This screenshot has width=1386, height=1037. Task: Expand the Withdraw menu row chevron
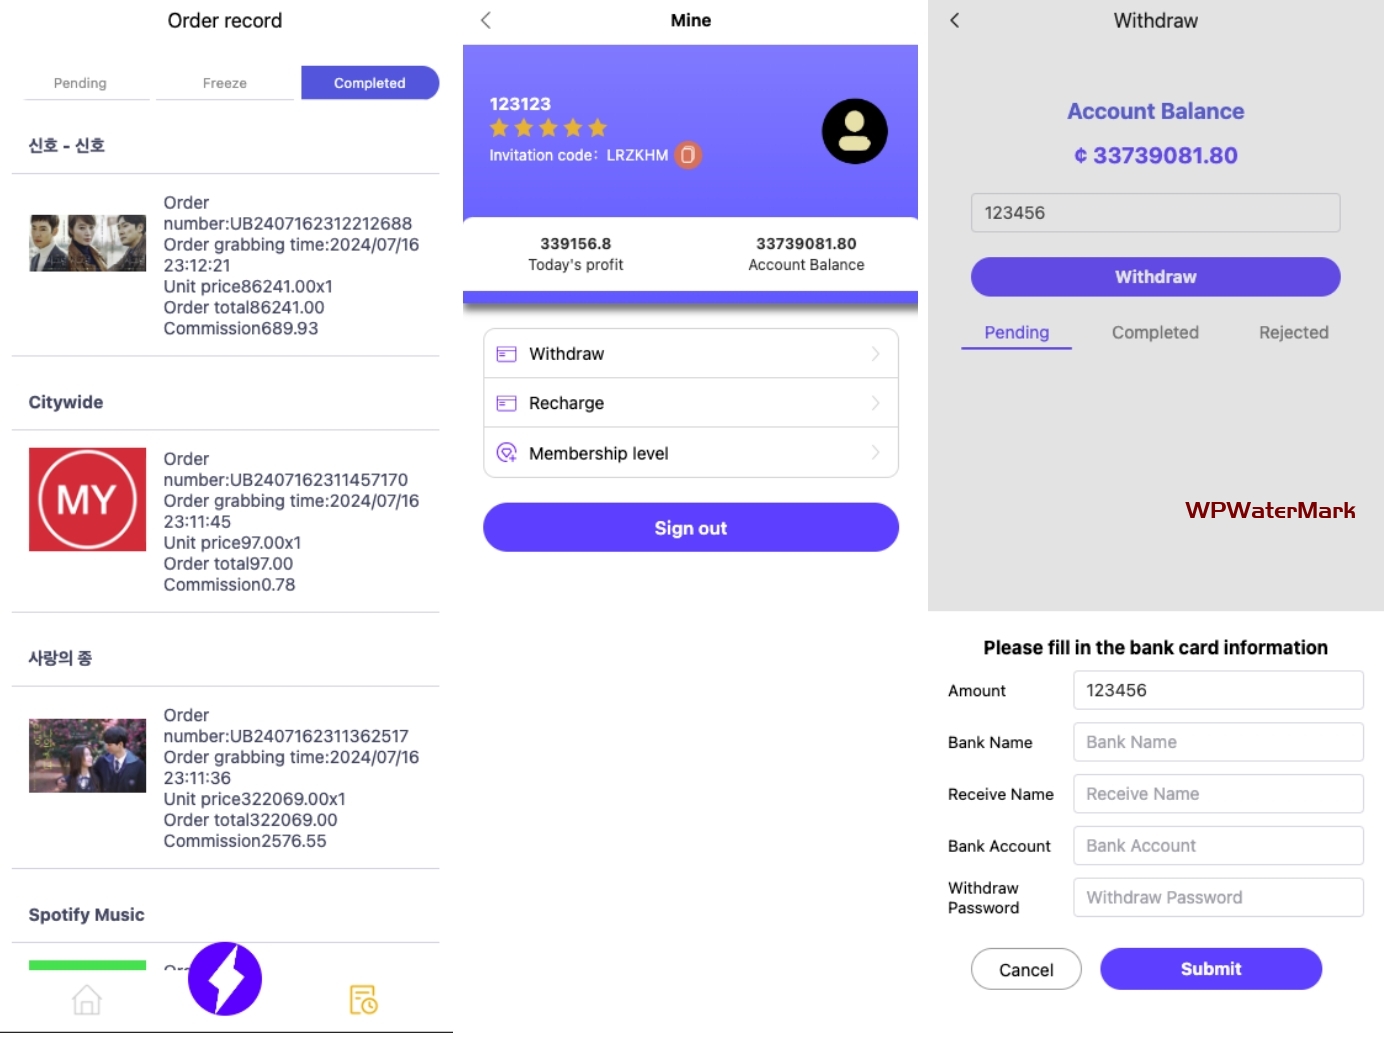(875, 354)
